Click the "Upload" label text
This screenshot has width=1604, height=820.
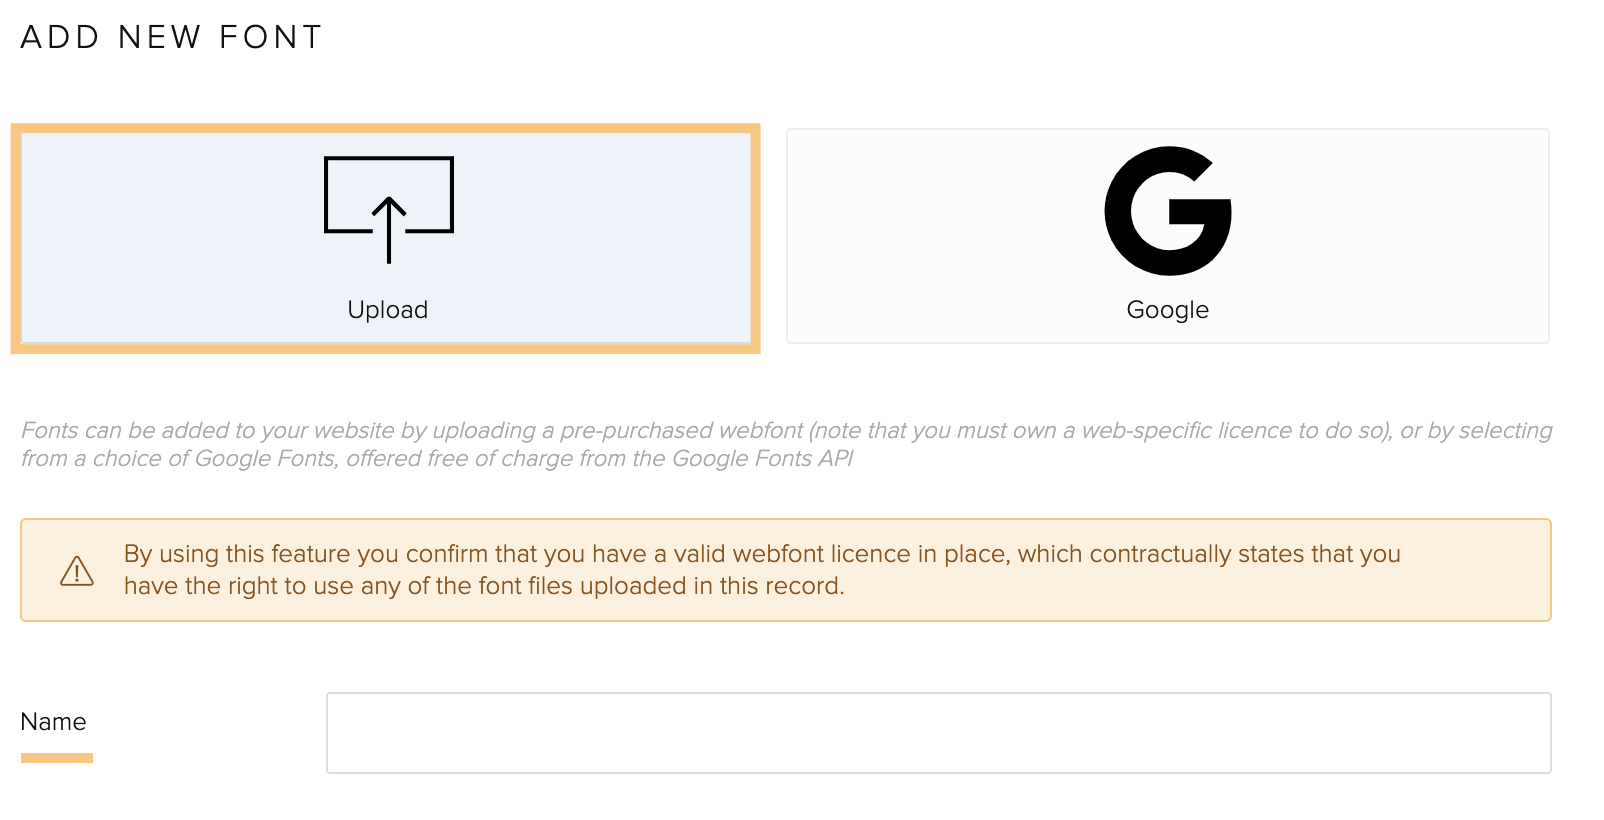click(x=388, y=310)
